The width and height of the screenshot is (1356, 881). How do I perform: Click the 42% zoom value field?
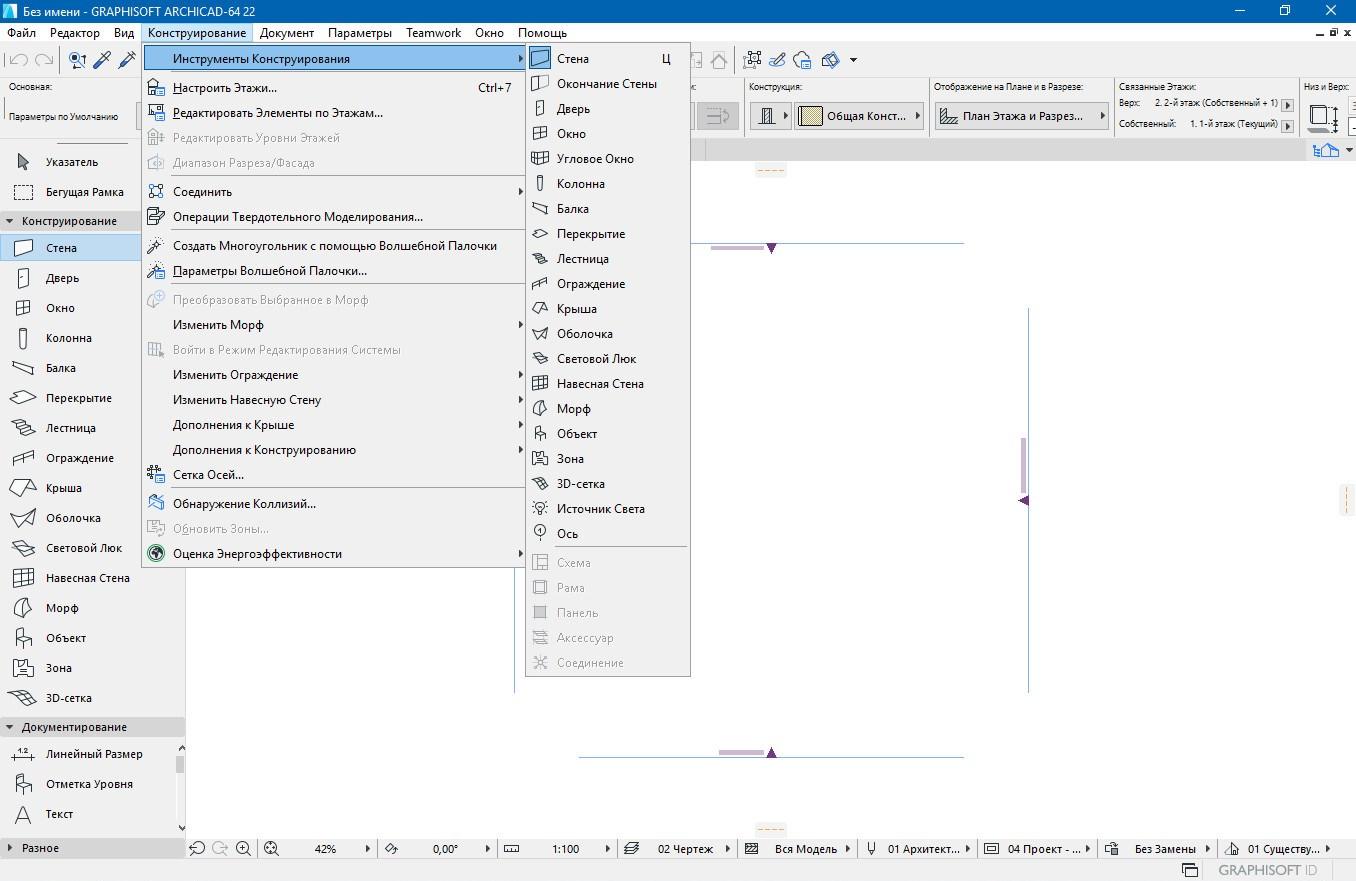tap(325, 849)
